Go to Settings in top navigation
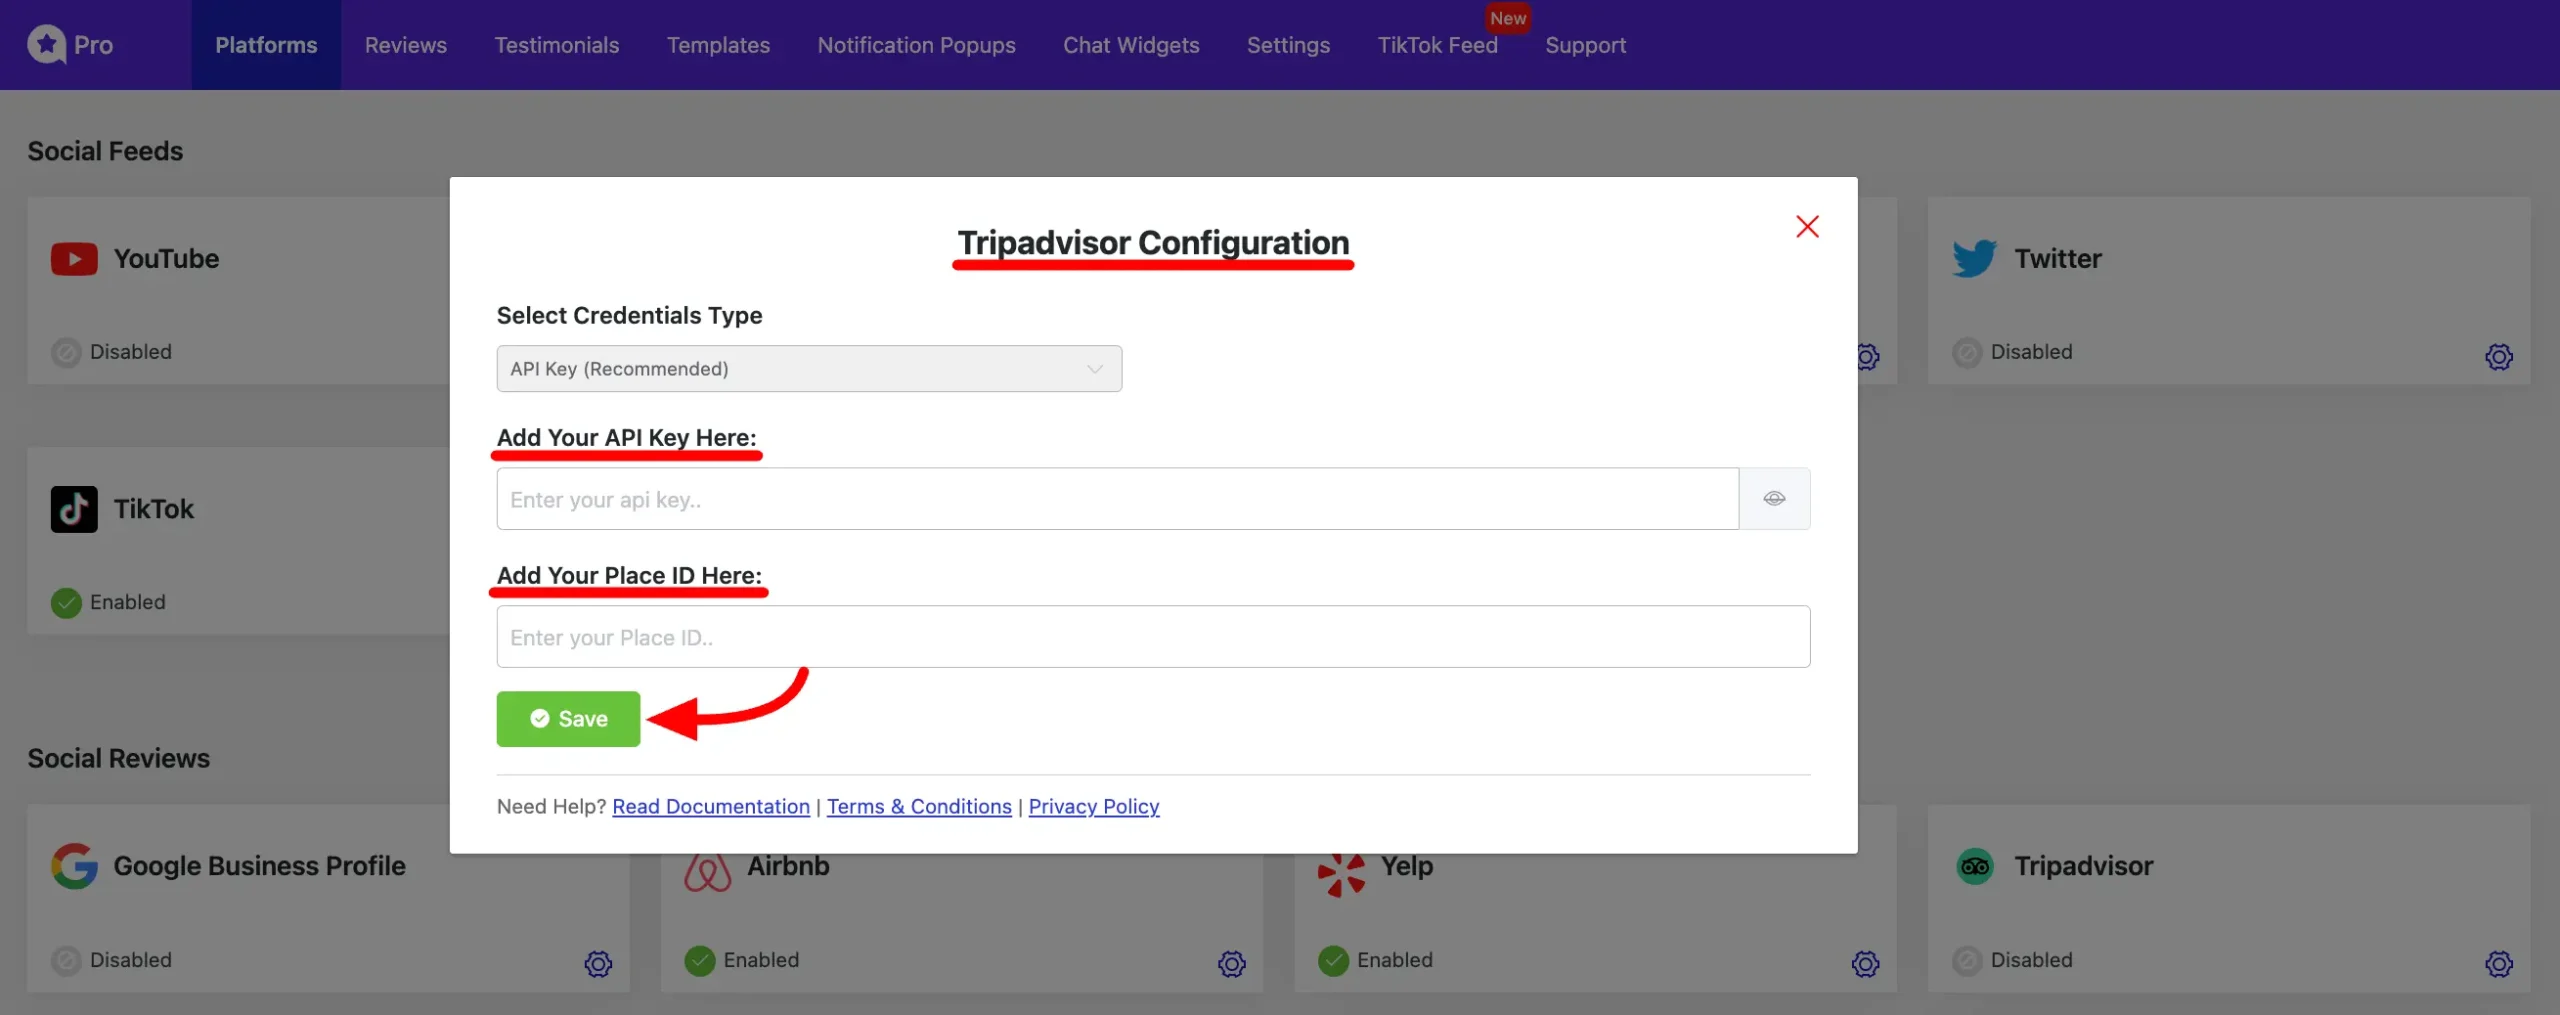 pos(1288,45)
